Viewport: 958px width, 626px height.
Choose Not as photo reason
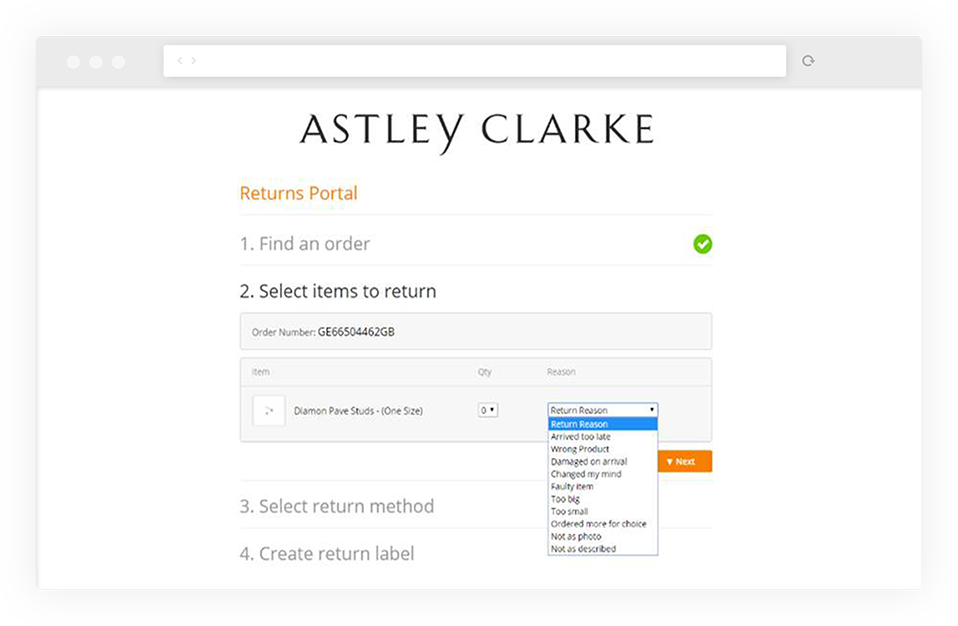(x=602, y=537)
